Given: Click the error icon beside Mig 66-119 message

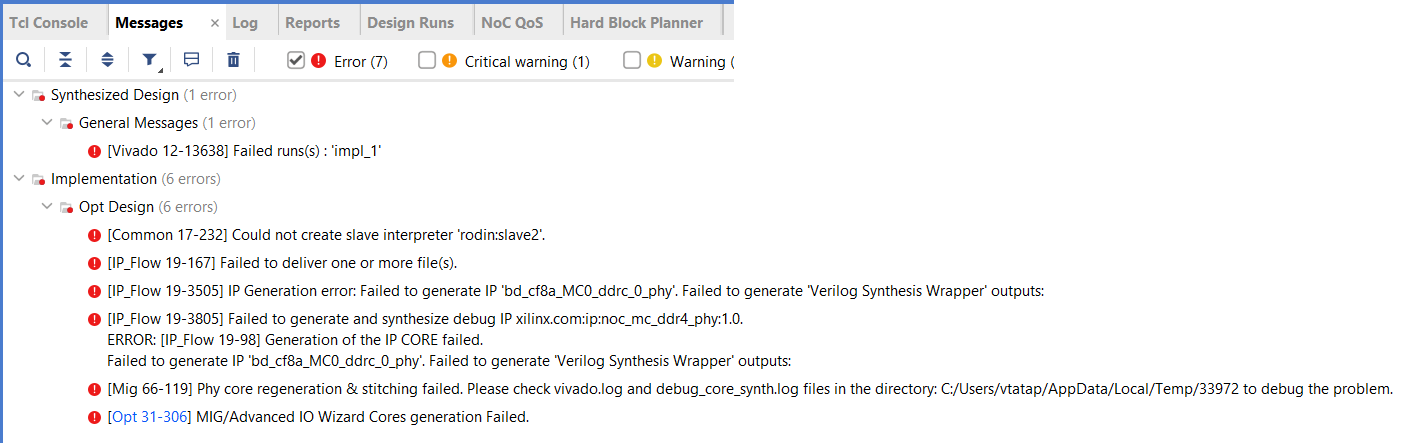Looking at the screenshot, I should coord(95,388).
